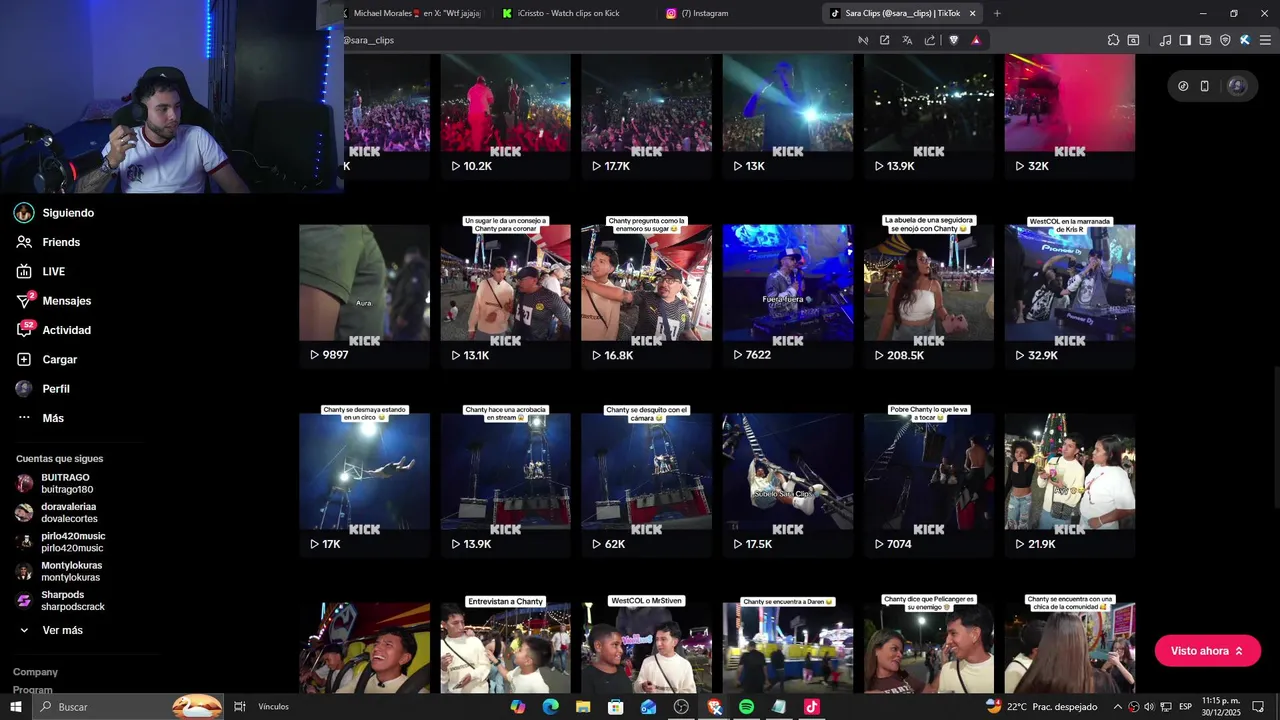The height and width of the screenshot is (720, 1280).
Task: Open Montylokuras account
Action: point(59,571)
